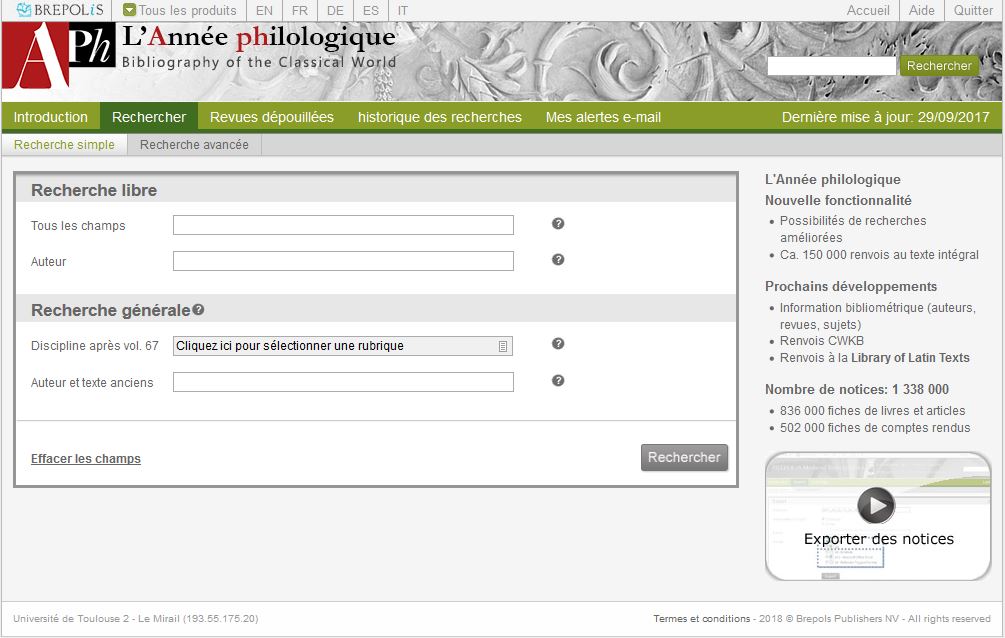The height and width of the screenshot is (638, 1005).
Task: Click Nombre de notices: 1 338 000 text
Action: (857, 390)
